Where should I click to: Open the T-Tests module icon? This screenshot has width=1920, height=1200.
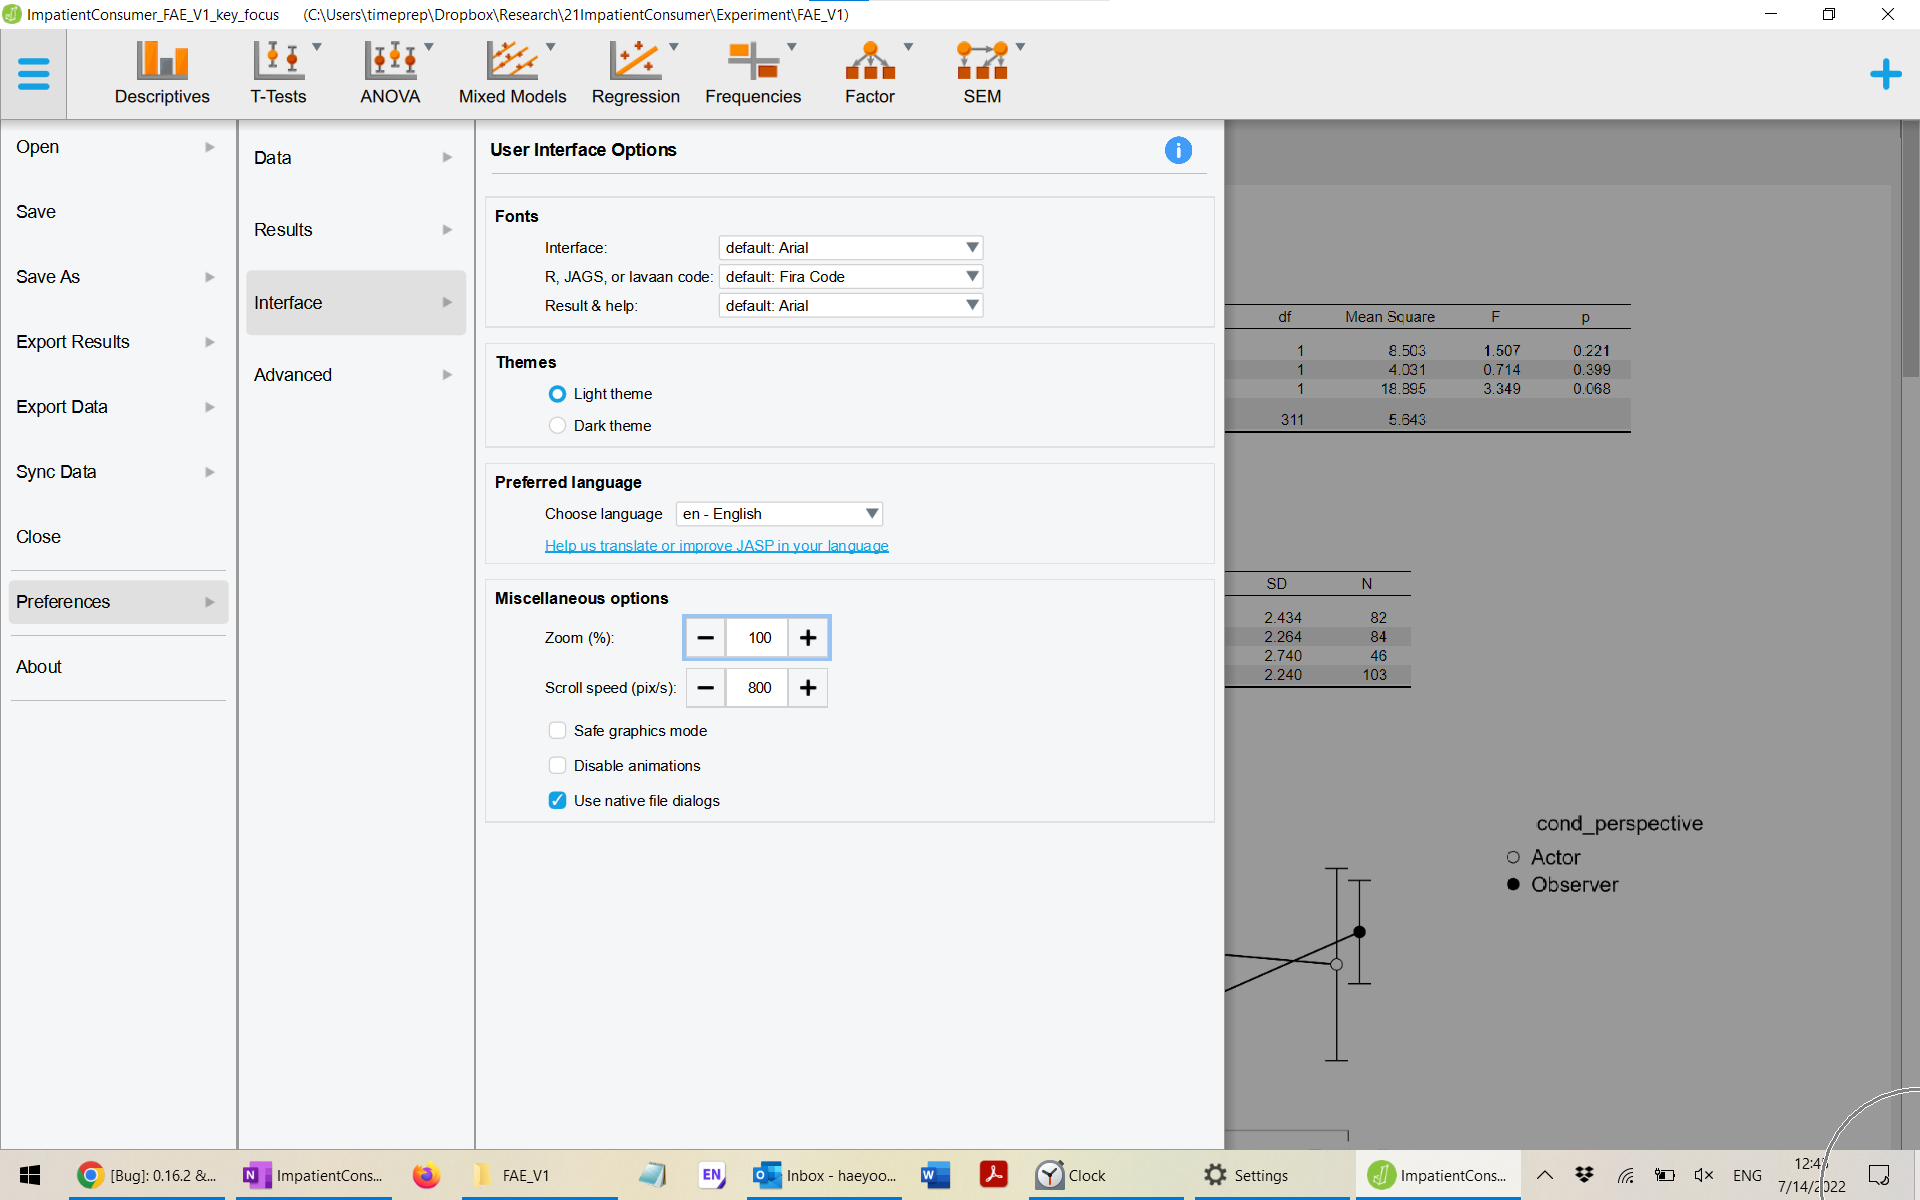278,73
